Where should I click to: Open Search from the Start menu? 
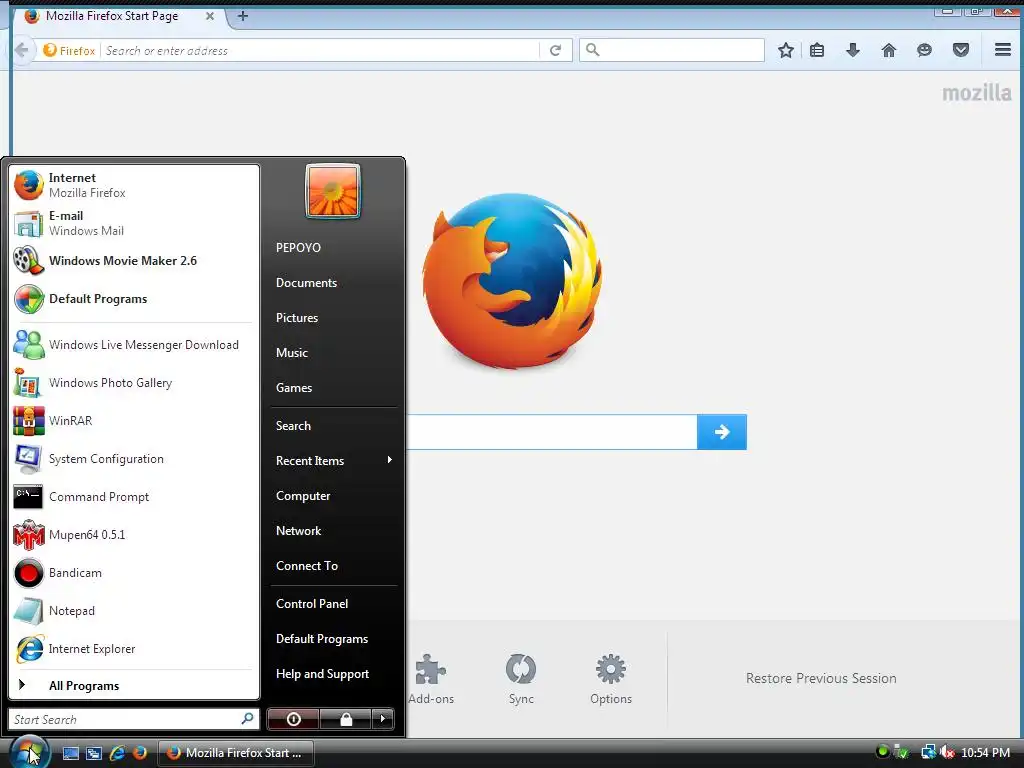(x=293, y=426)
